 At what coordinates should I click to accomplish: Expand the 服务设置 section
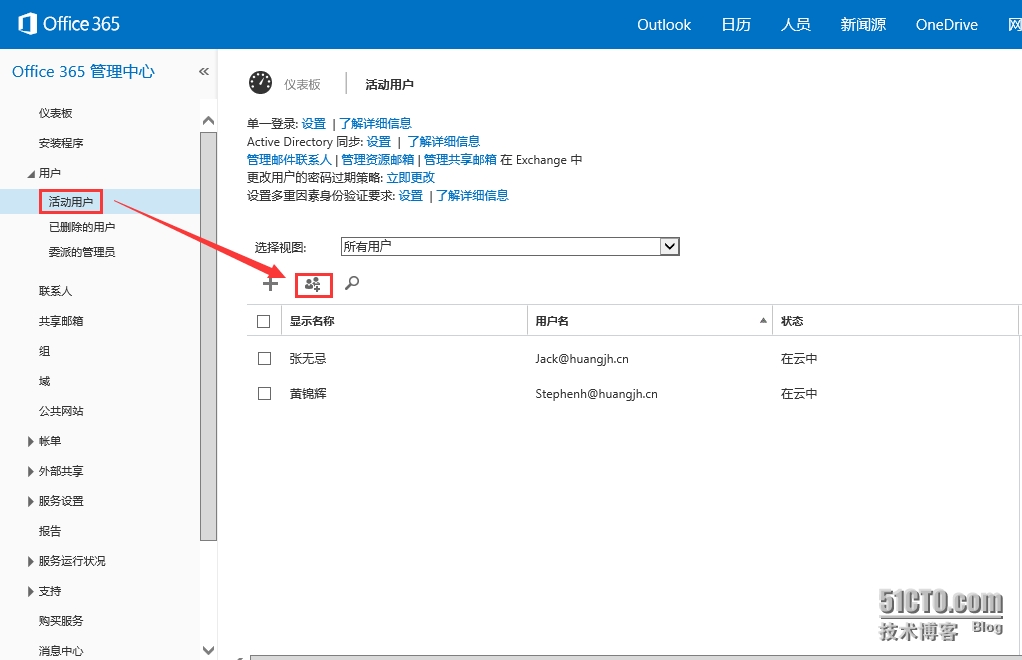[31, 501]
